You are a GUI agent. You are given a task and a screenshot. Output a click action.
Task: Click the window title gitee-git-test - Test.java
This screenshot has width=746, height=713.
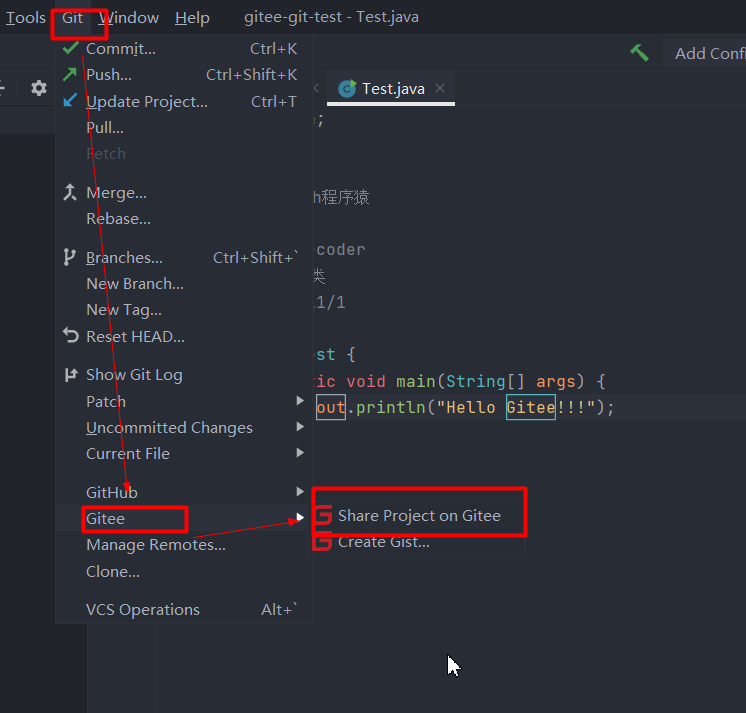332,17
